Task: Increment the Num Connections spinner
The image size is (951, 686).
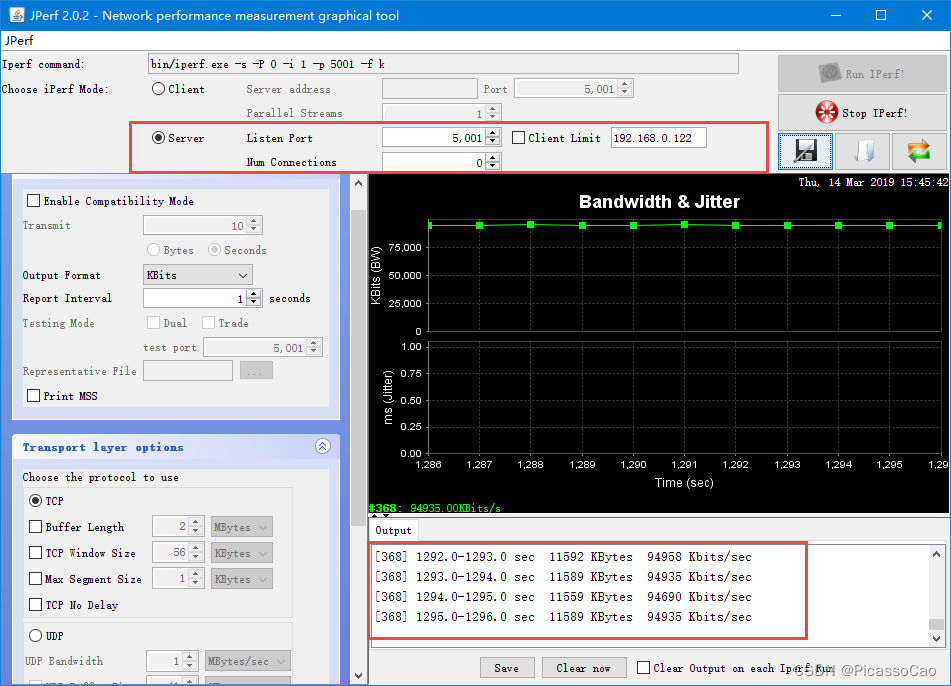Action: 493,158
